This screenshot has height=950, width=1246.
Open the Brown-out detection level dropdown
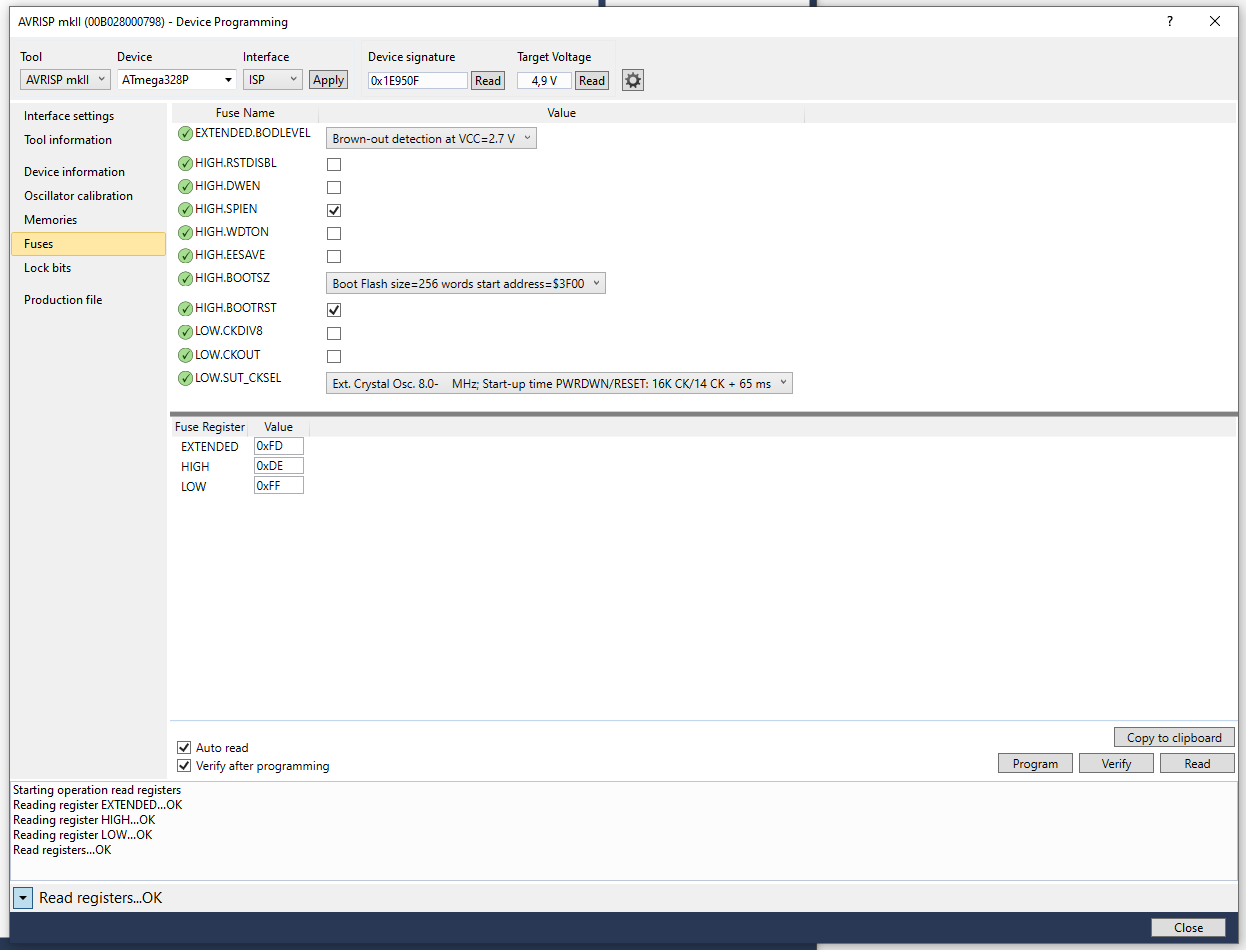[431, 139]
